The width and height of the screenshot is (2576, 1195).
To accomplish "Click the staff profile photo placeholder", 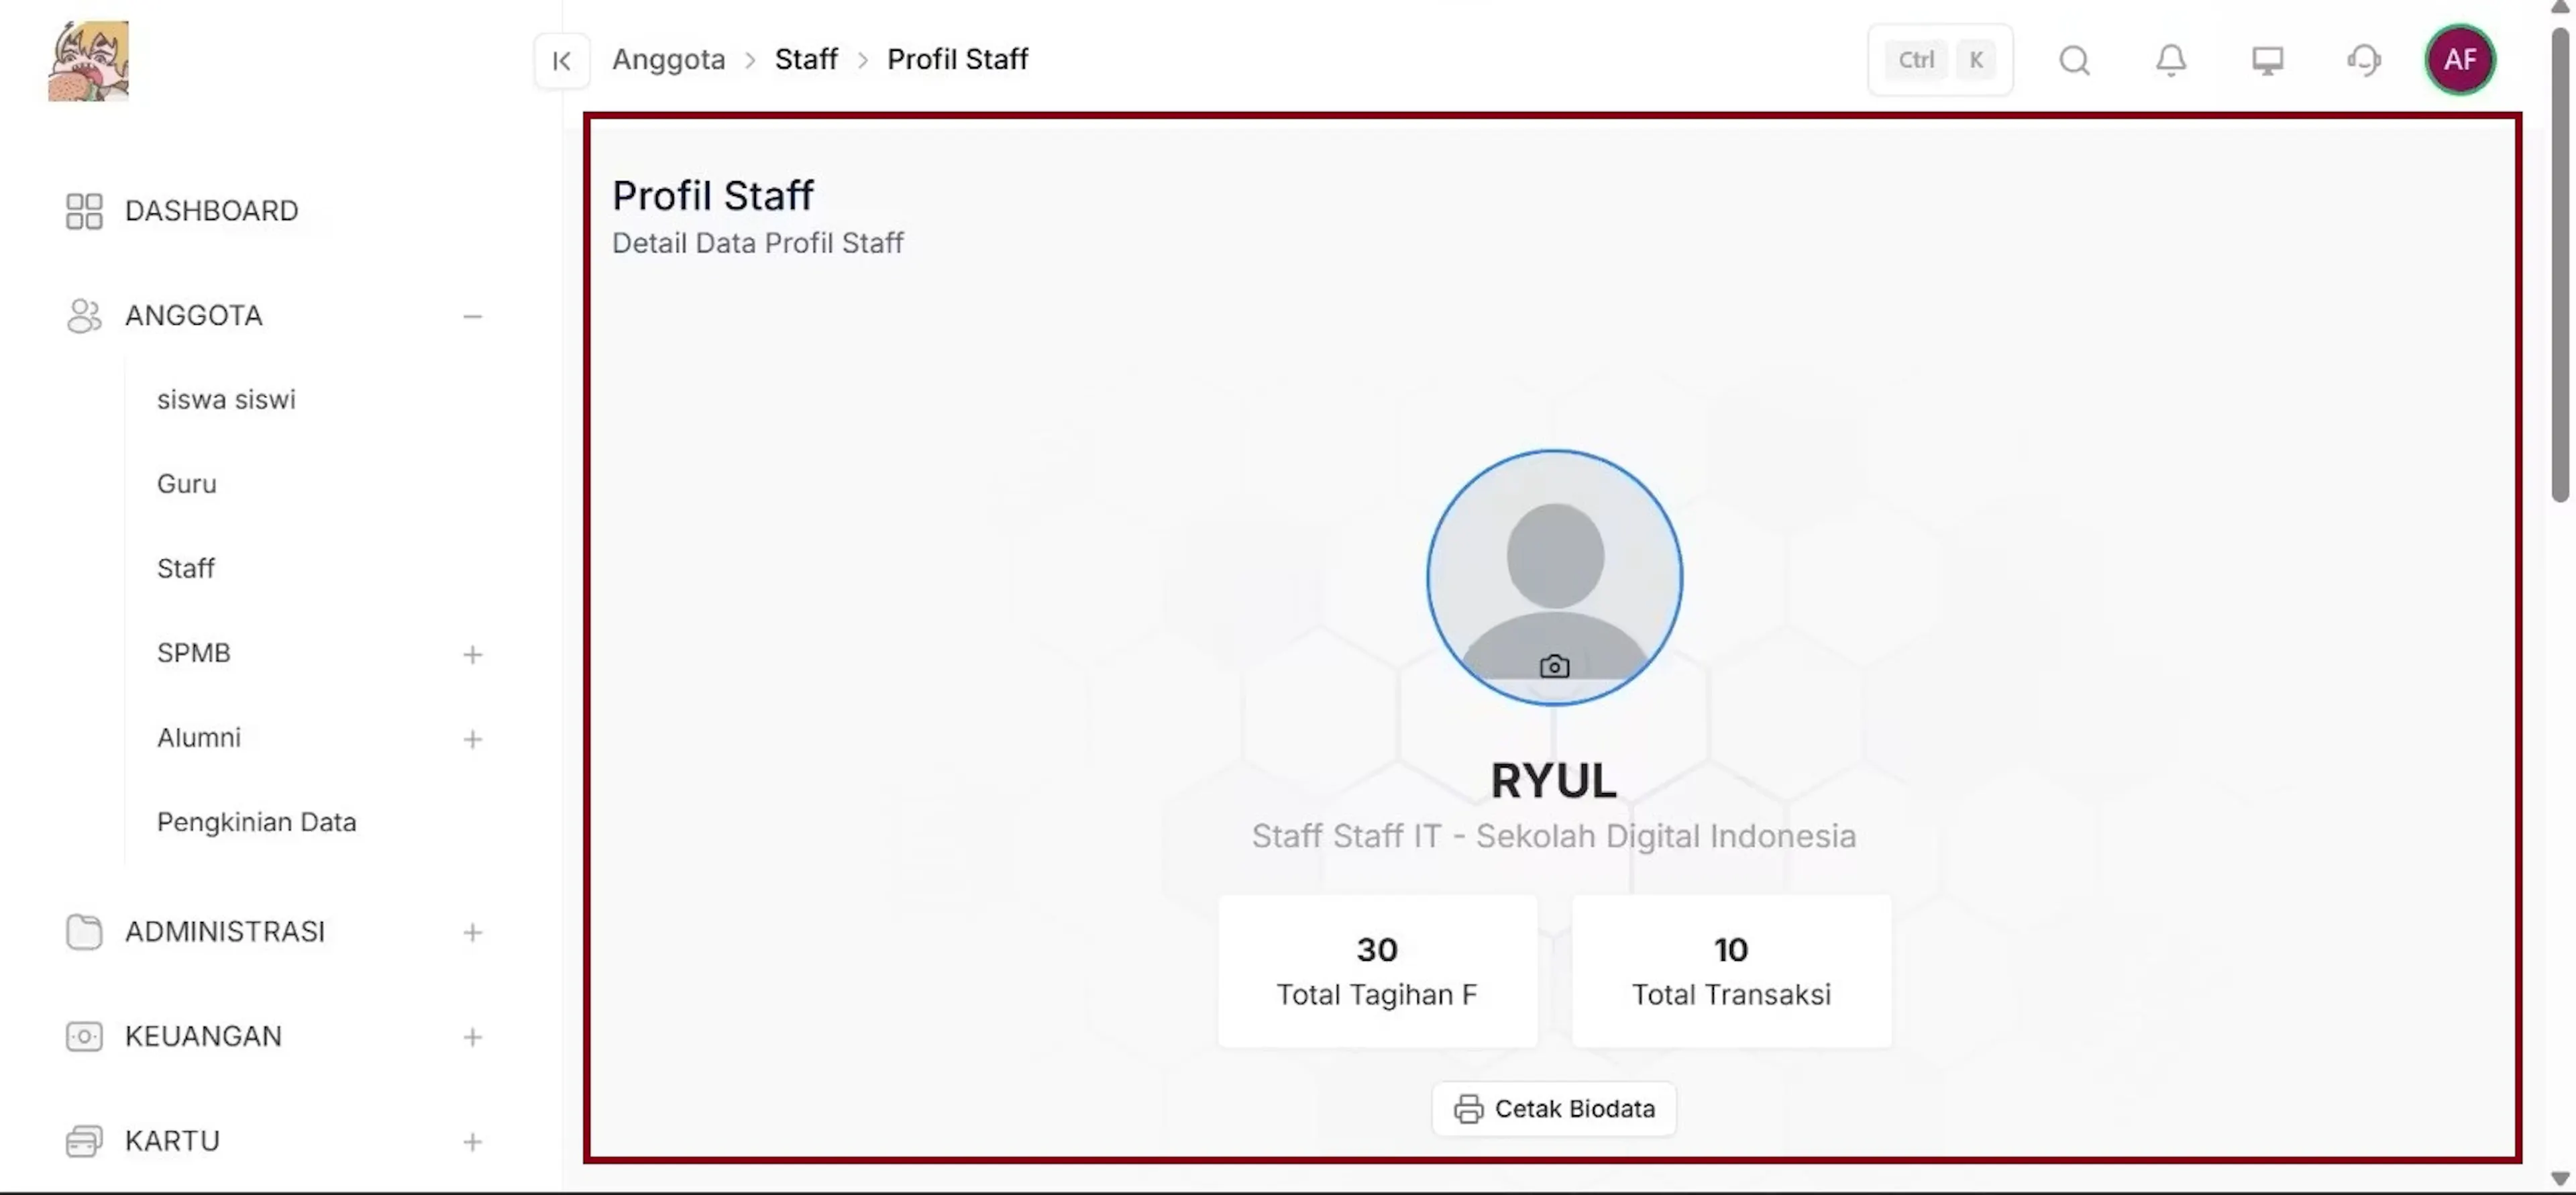I will pyautogui.click(x=1554, y=578).
